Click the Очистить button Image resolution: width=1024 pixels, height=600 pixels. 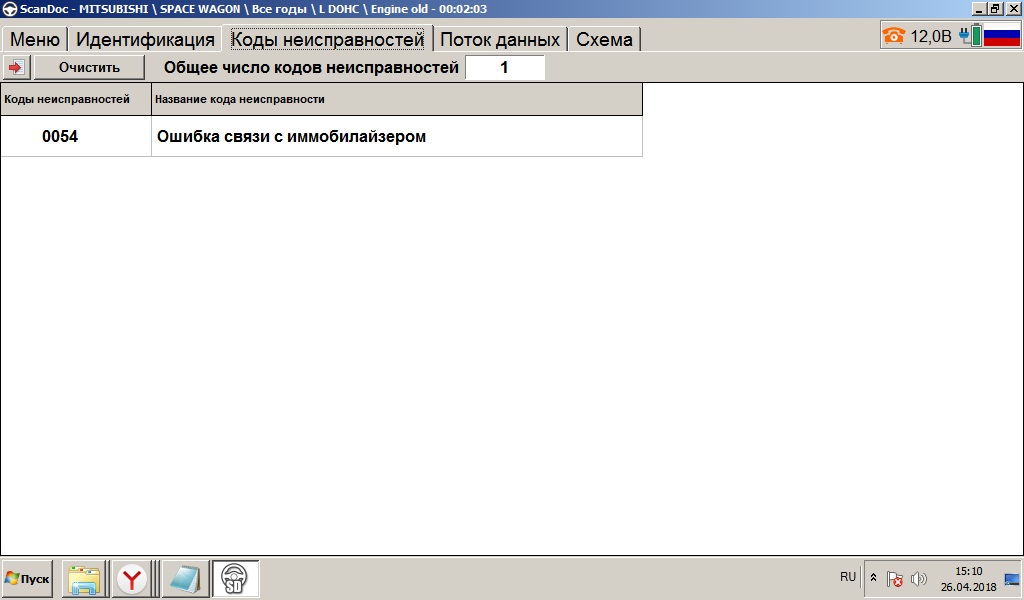coord(89,67)
